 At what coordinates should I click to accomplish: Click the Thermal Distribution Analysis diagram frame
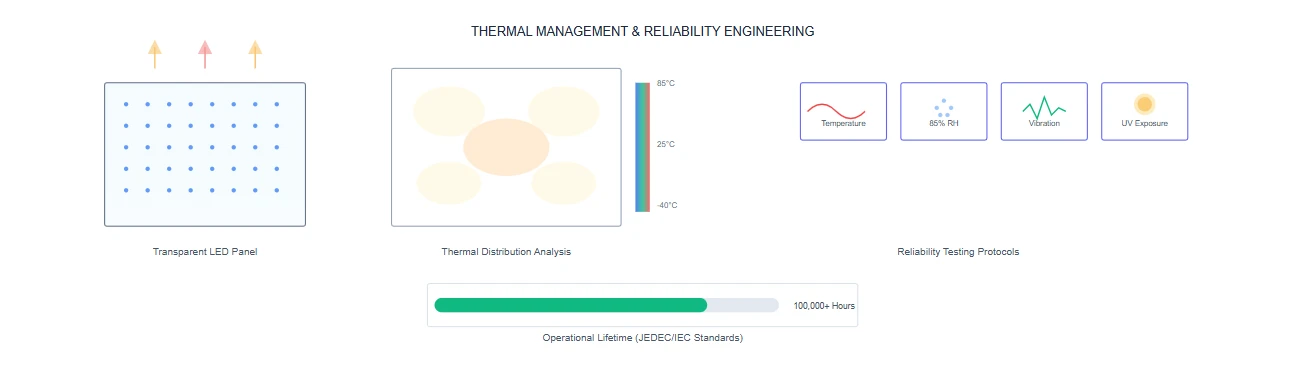click(x=506, y=147)
